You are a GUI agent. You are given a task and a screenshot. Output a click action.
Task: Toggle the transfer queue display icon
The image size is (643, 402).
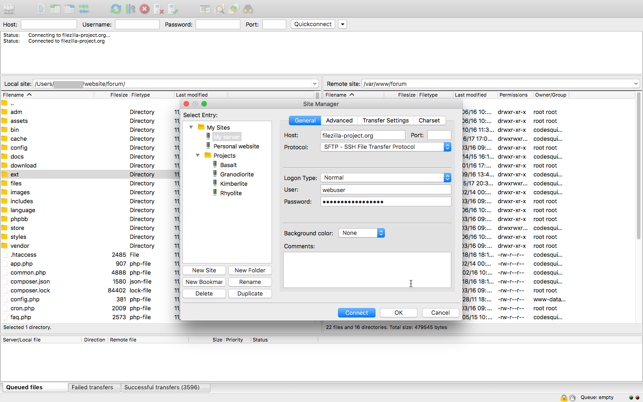84,9
